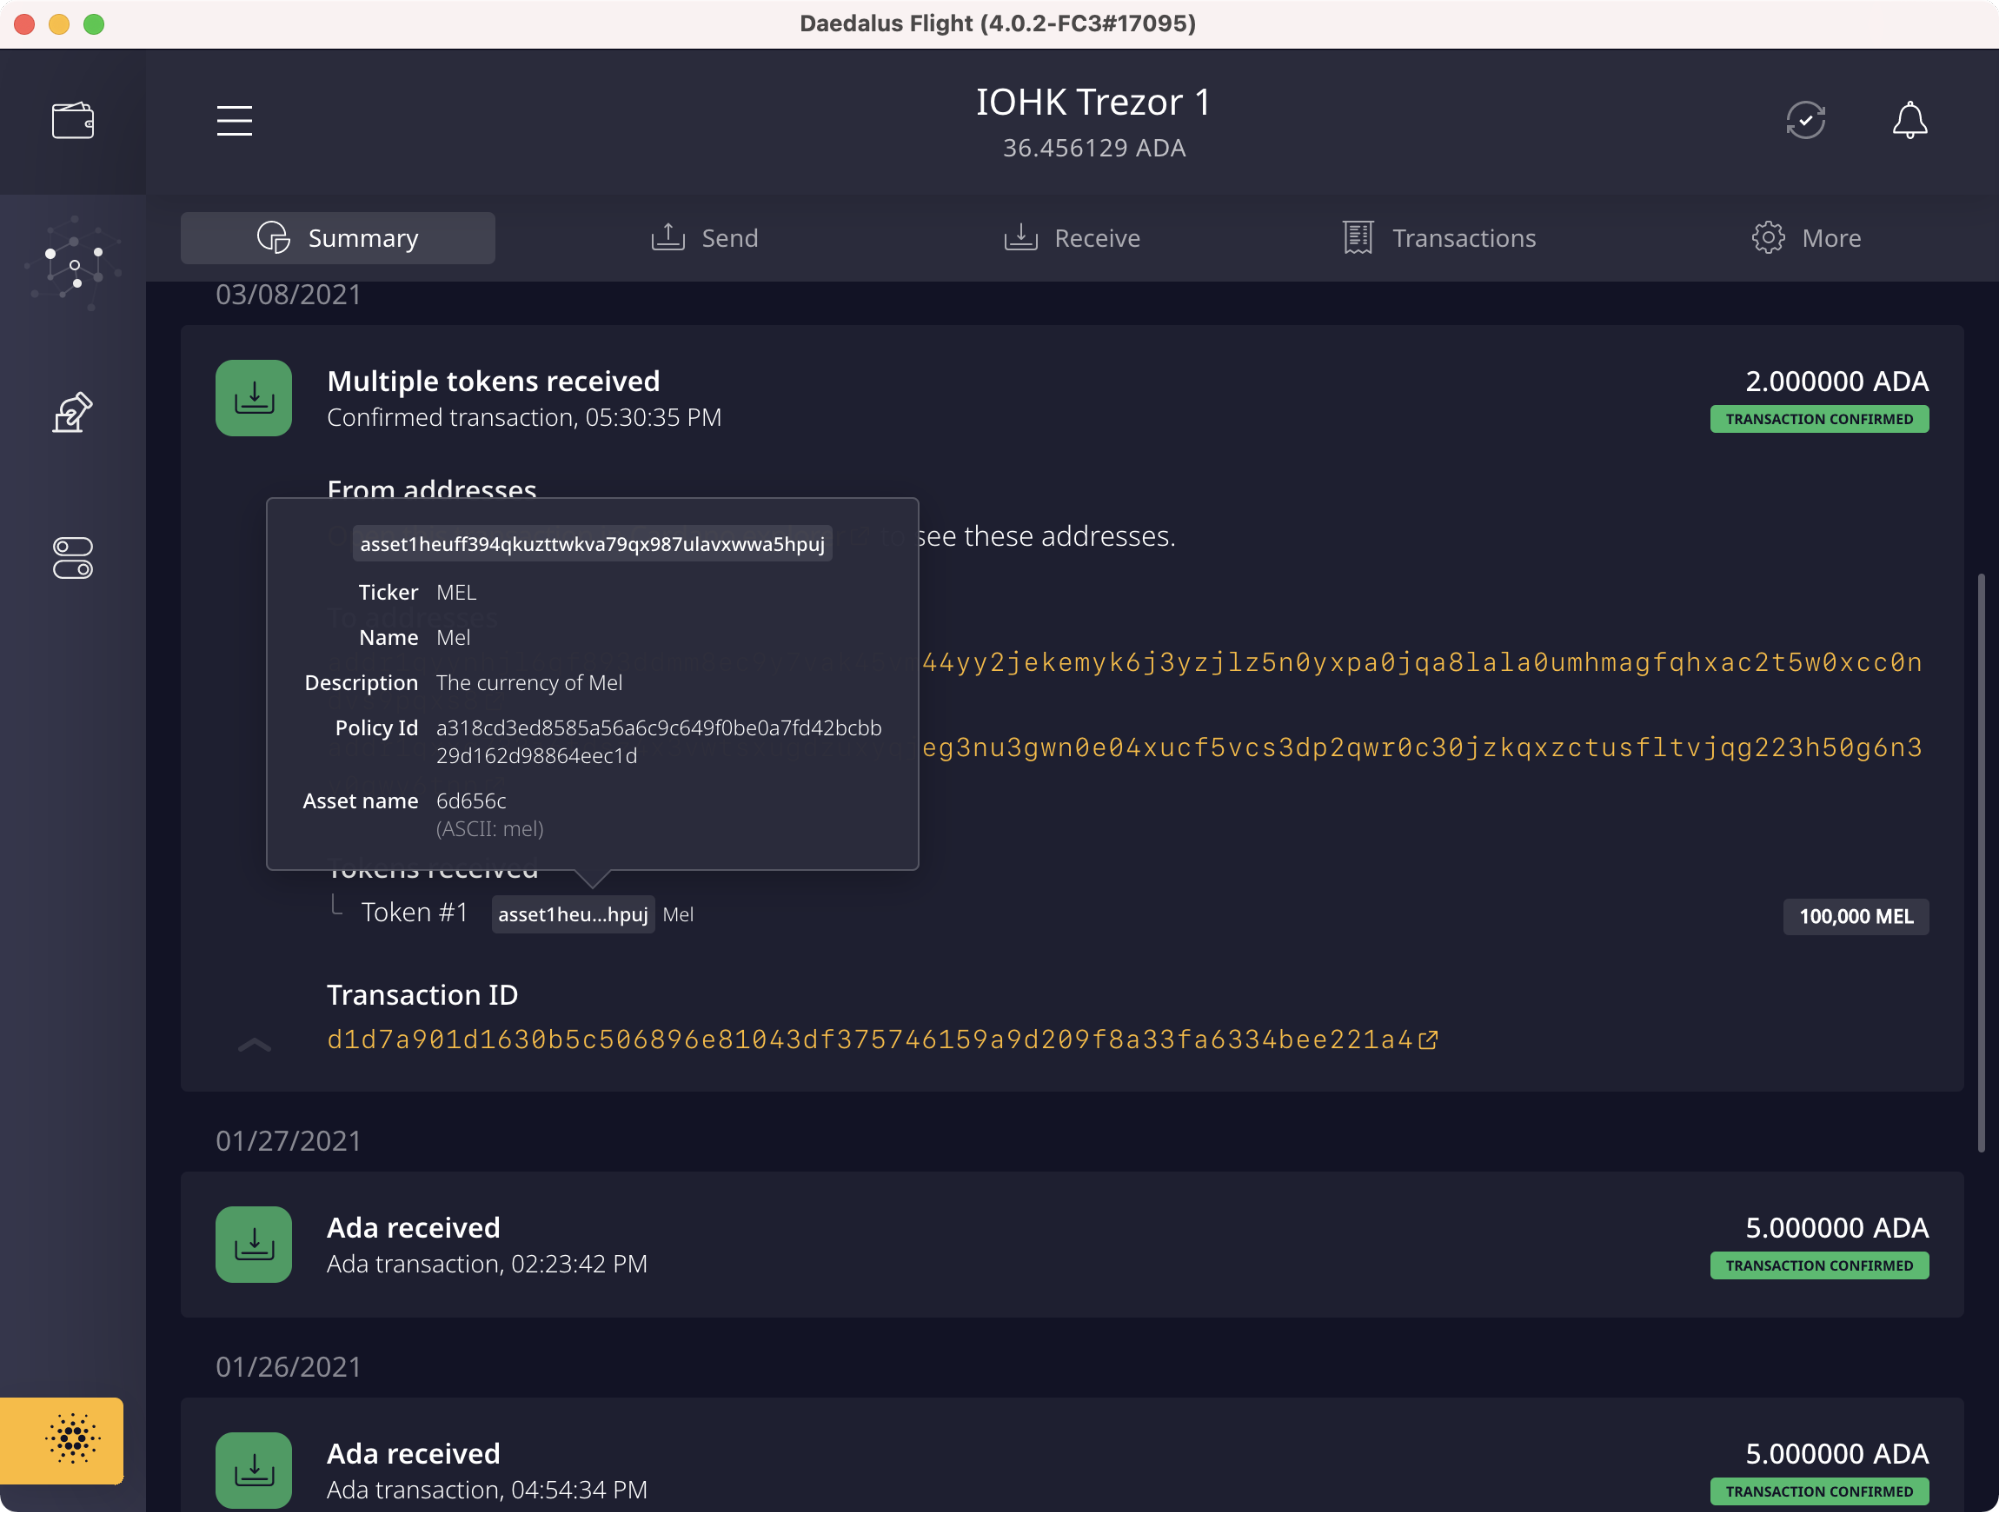Click the Description value The currency of Mel

click(529, 683)
